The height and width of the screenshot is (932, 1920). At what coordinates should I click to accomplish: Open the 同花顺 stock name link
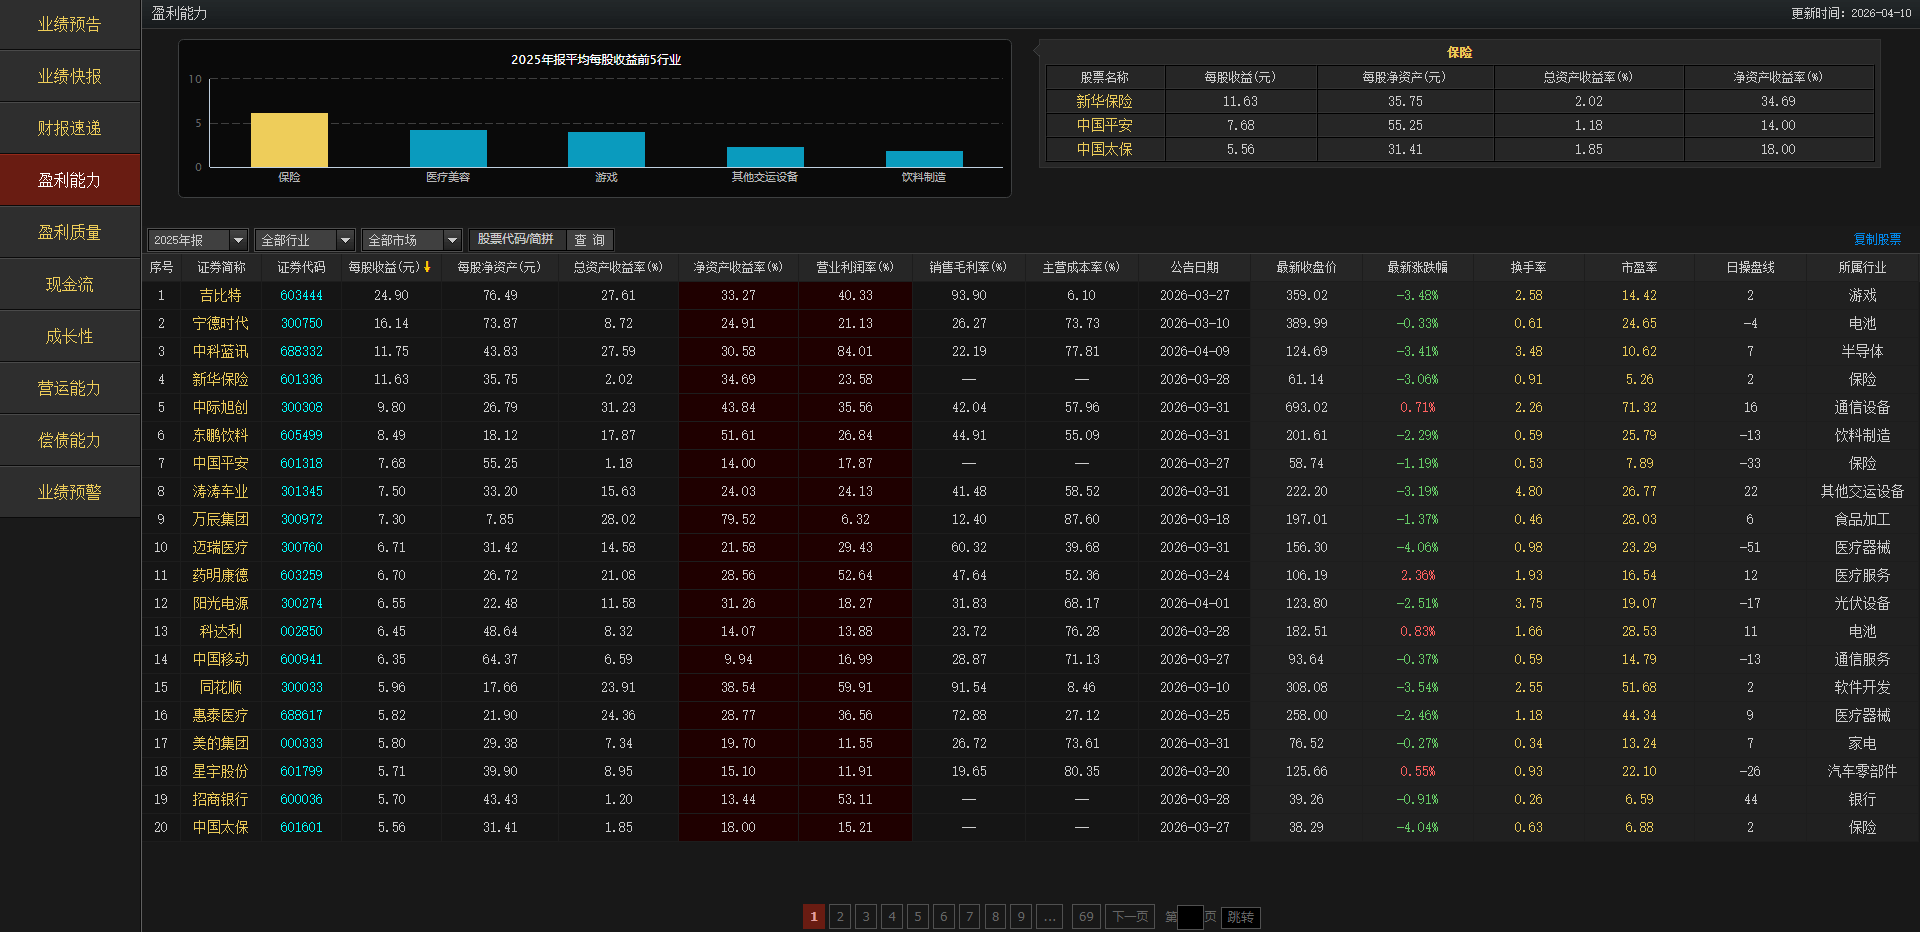(220, 688)
